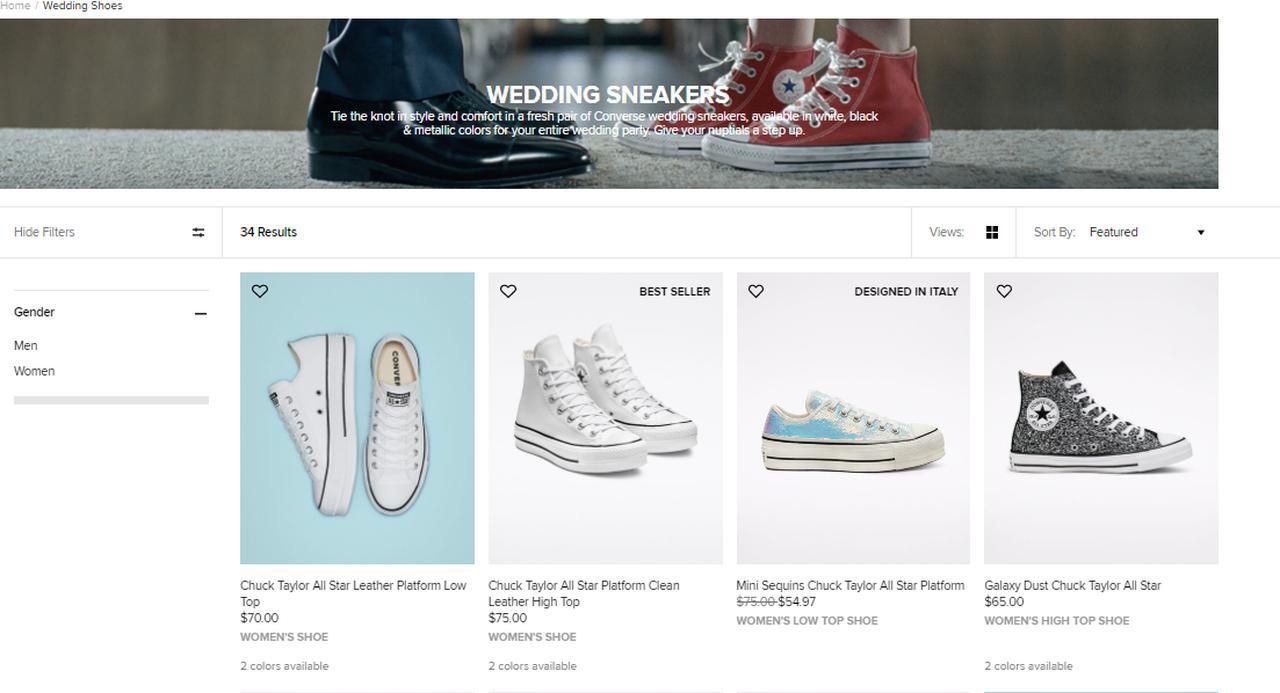Viewport: 1280px width, 693px height.
Task: Open Chuck Taylor All Star Leather Platform Low Top link
Action: [353, 593]
